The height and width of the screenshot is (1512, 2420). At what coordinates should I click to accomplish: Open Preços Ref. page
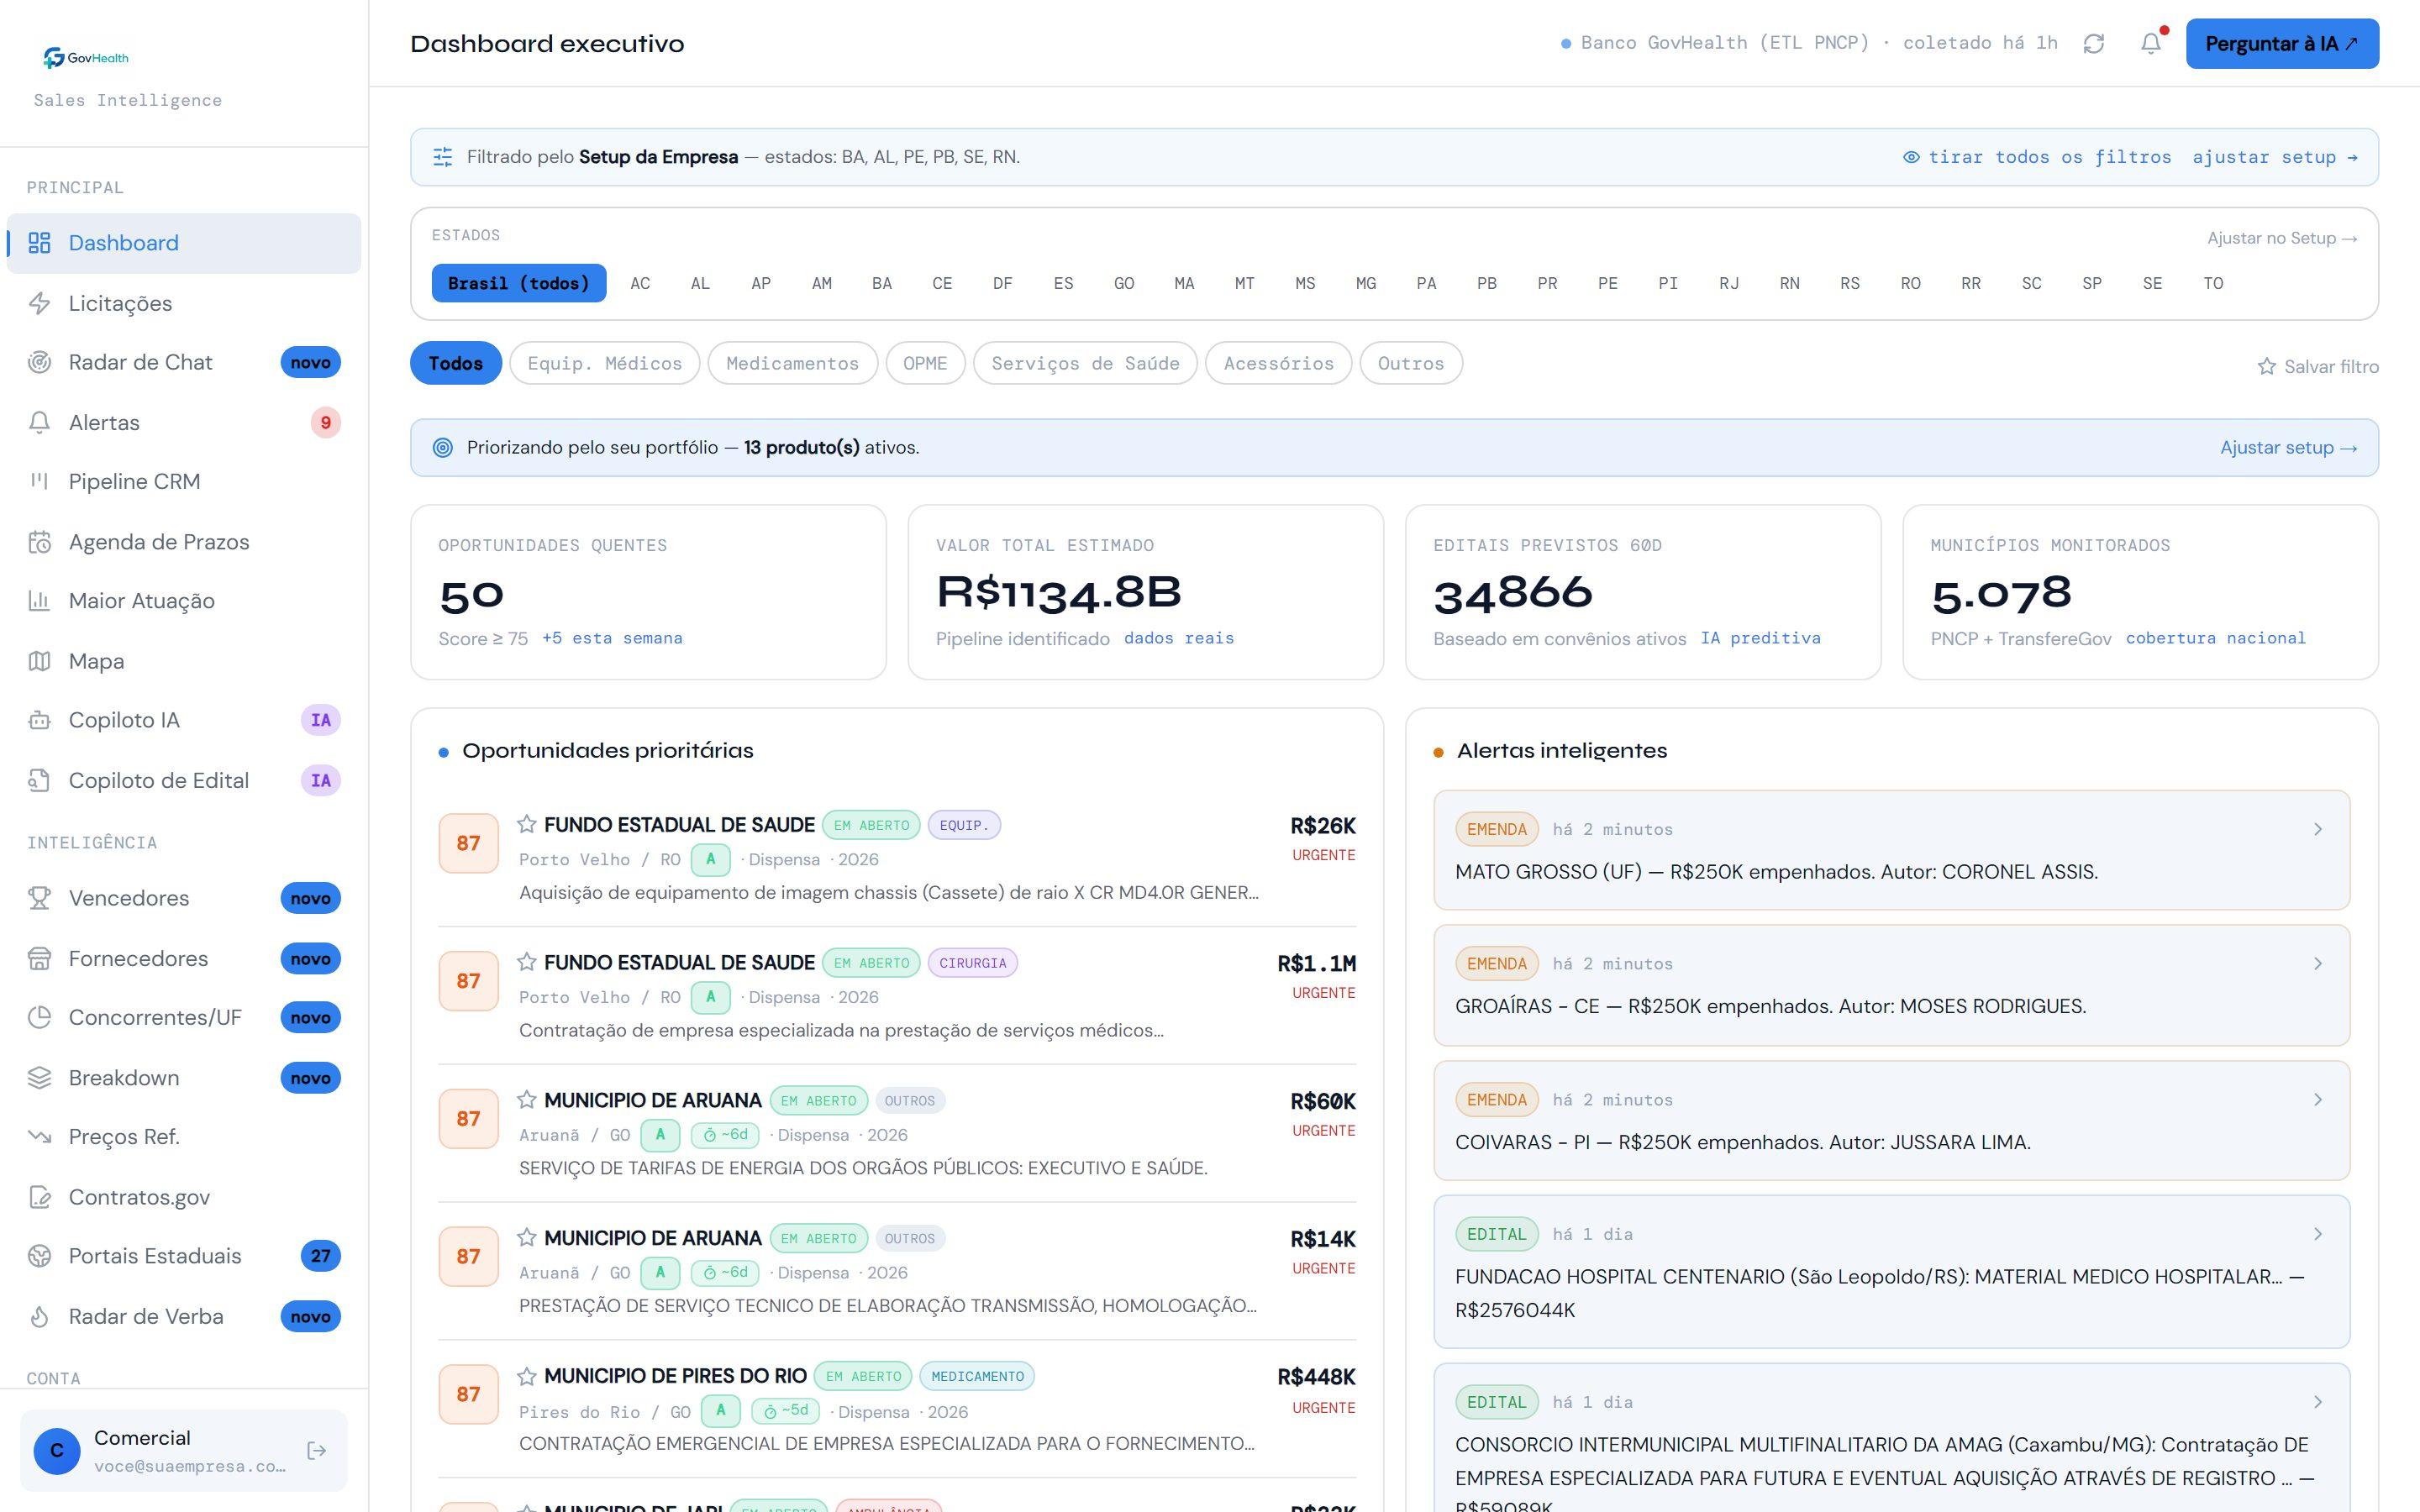point(184,1137)
